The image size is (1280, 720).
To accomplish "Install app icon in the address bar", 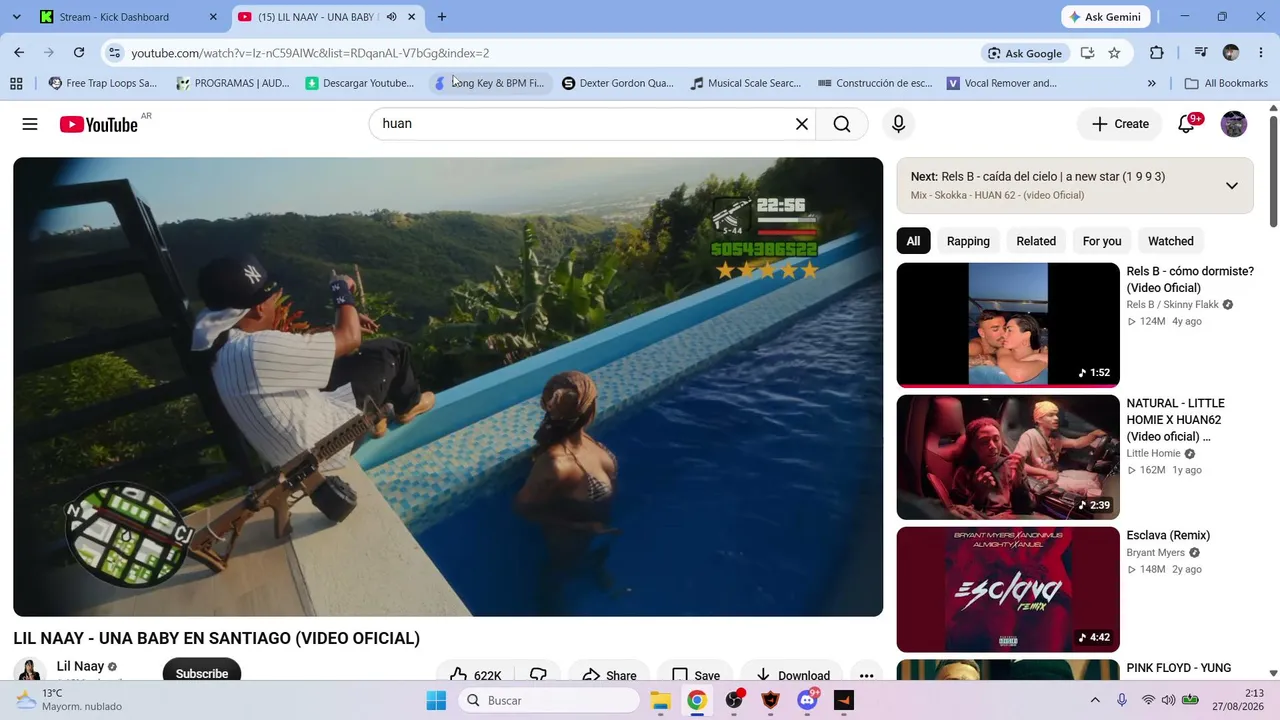I will (x=1087, y=53).
